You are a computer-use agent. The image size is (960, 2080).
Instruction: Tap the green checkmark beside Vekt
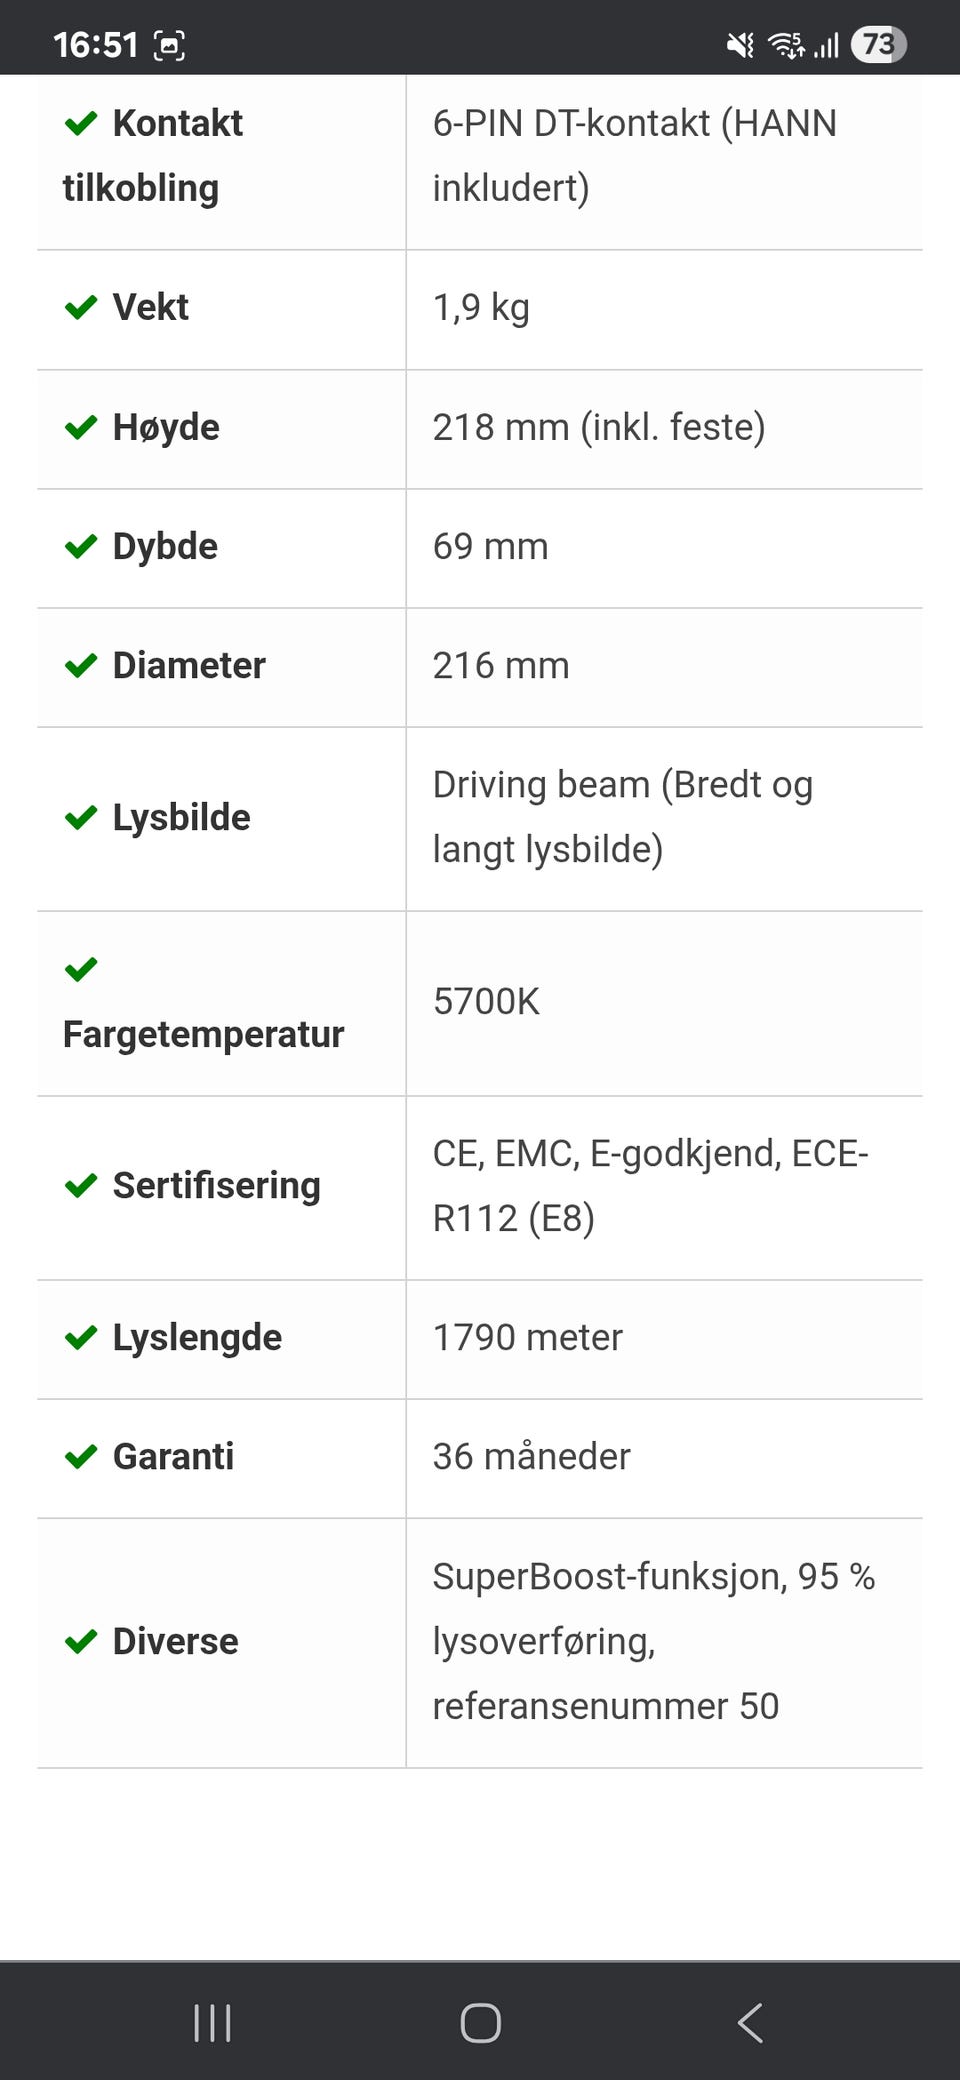tap(81, 307)
